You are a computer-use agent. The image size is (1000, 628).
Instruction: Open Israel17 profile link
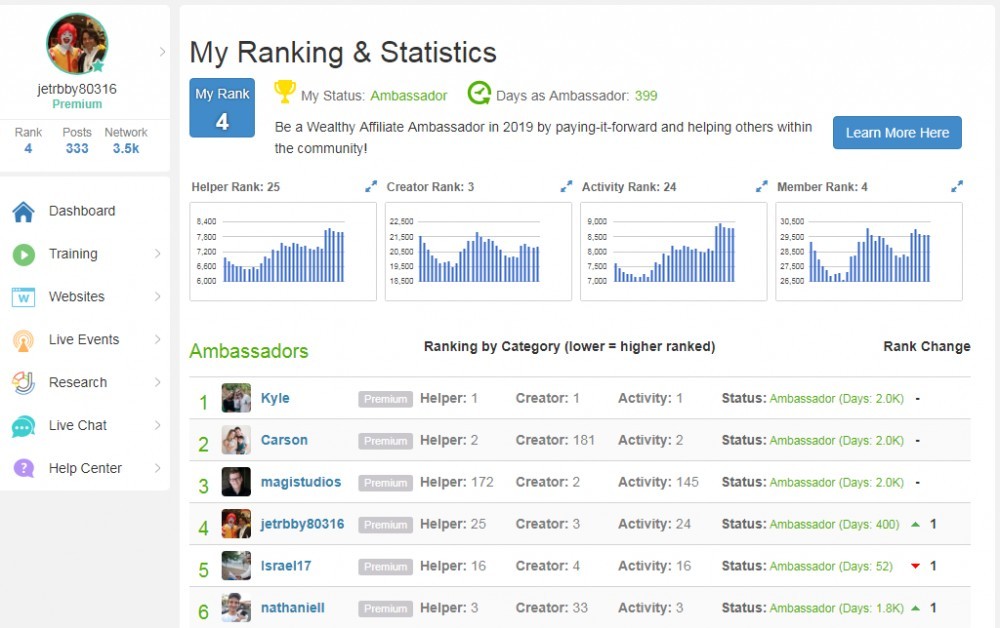[286, 566]
